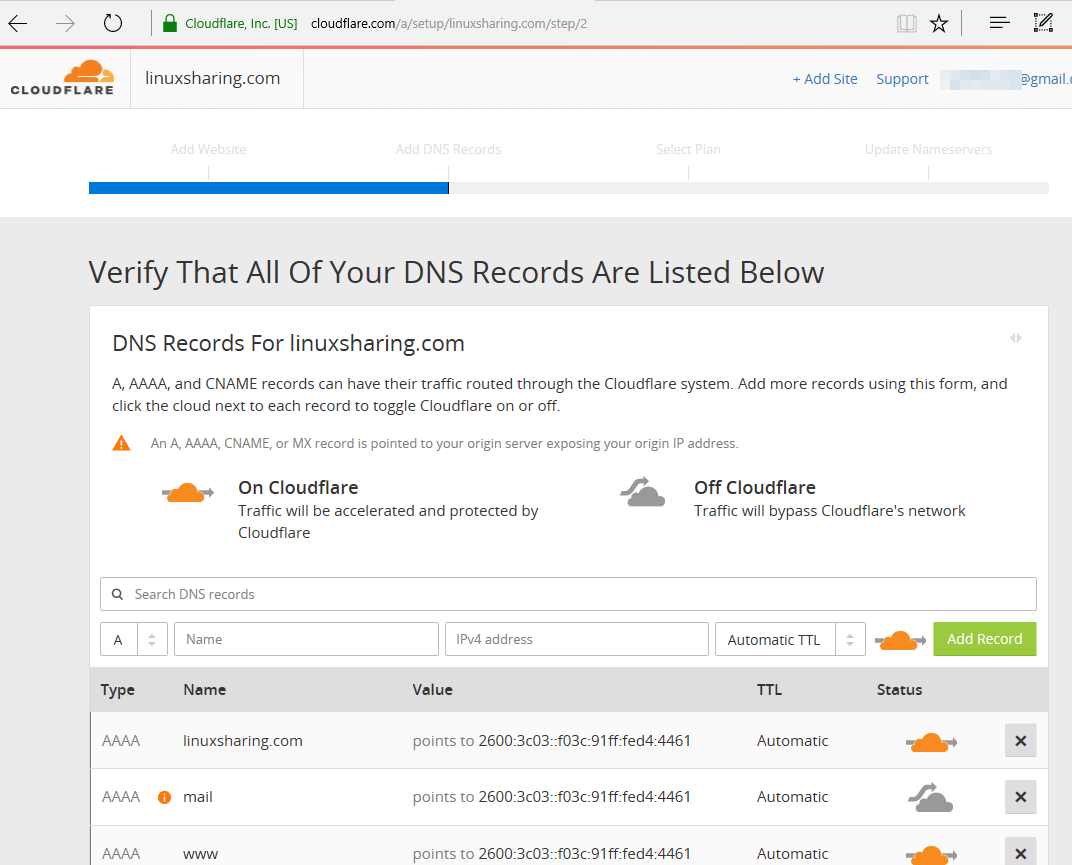Screen dimensions: 1072x865
Task: Click the + Add Site link
Action: tap(825, 79)
